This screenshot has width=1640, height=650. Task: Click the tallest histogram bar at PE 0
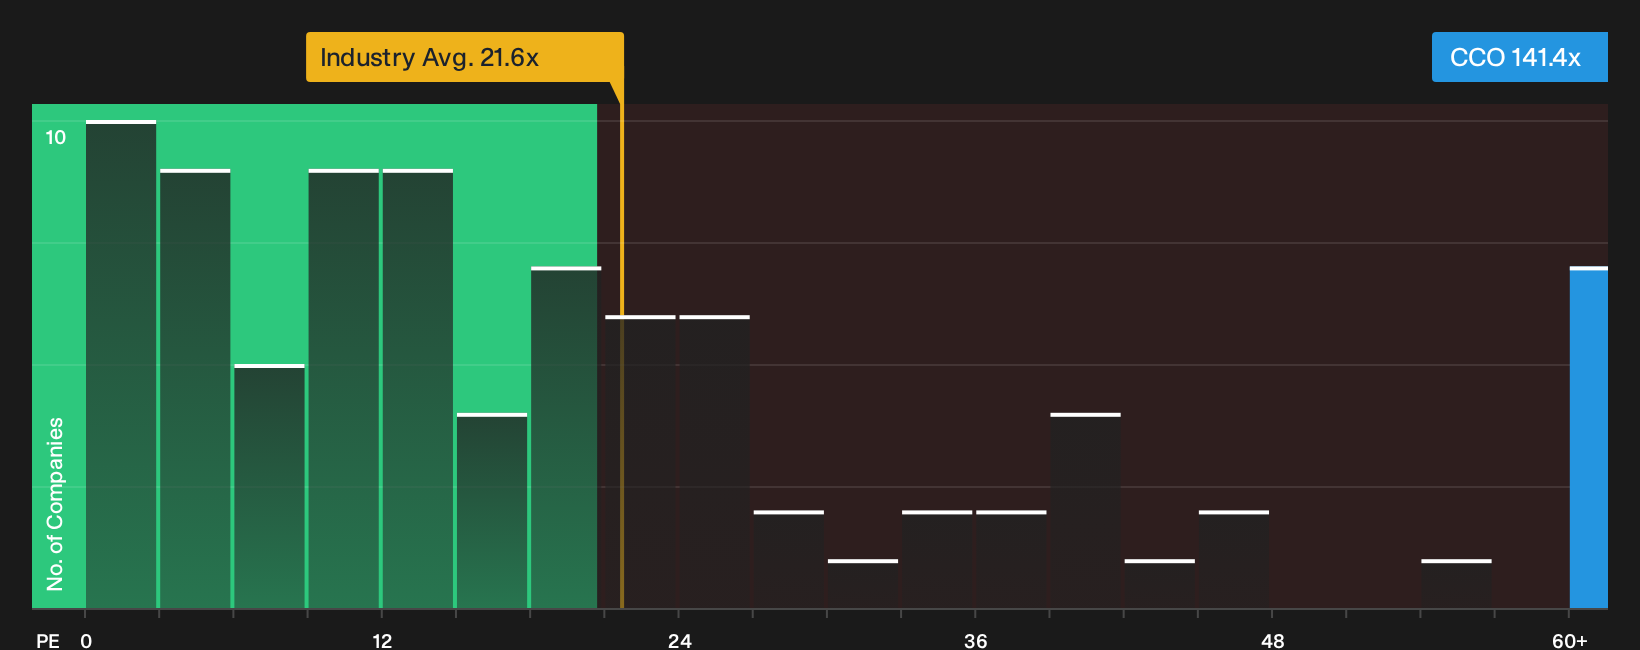pyautogui.click(x=121, y=364)
